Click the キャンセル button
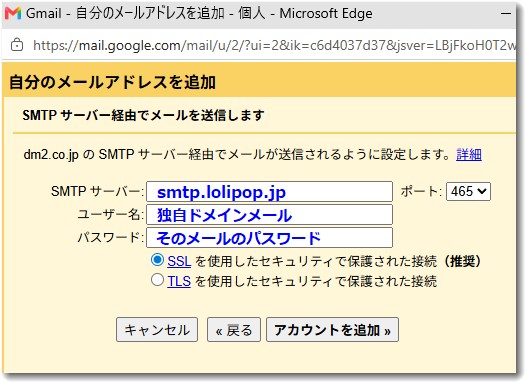525x382 pixels. coord(157,330)
